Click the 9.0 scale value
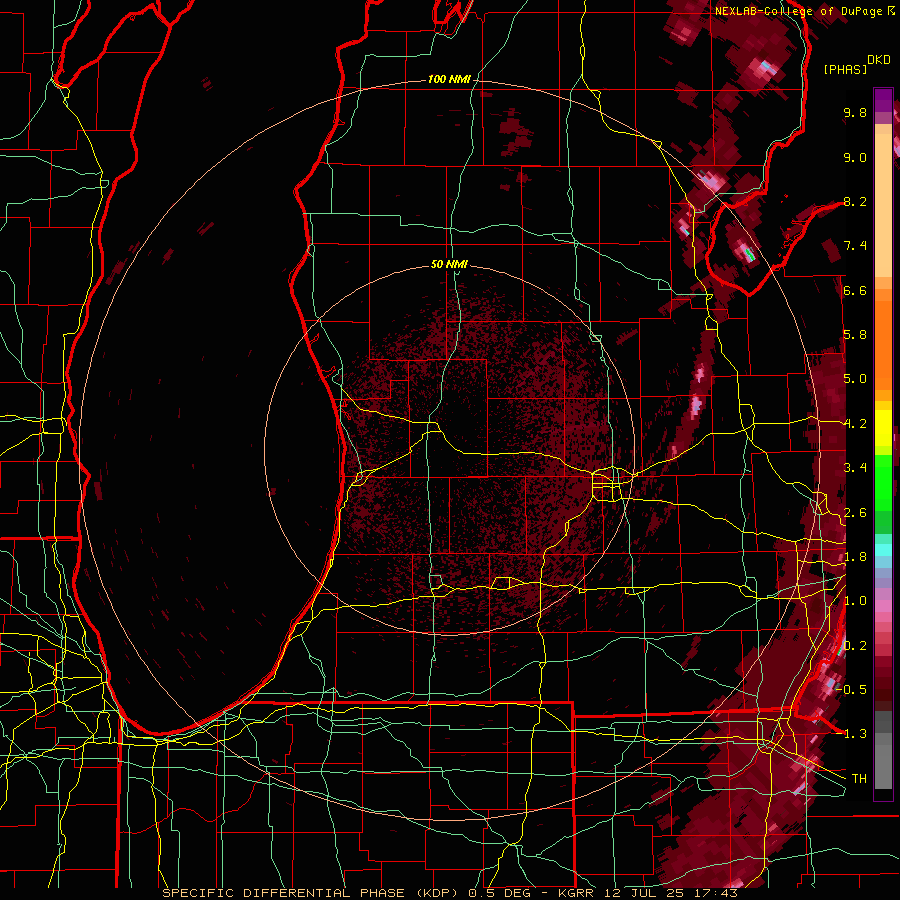Viewport: 900px width, 900px height. [855, 158]
